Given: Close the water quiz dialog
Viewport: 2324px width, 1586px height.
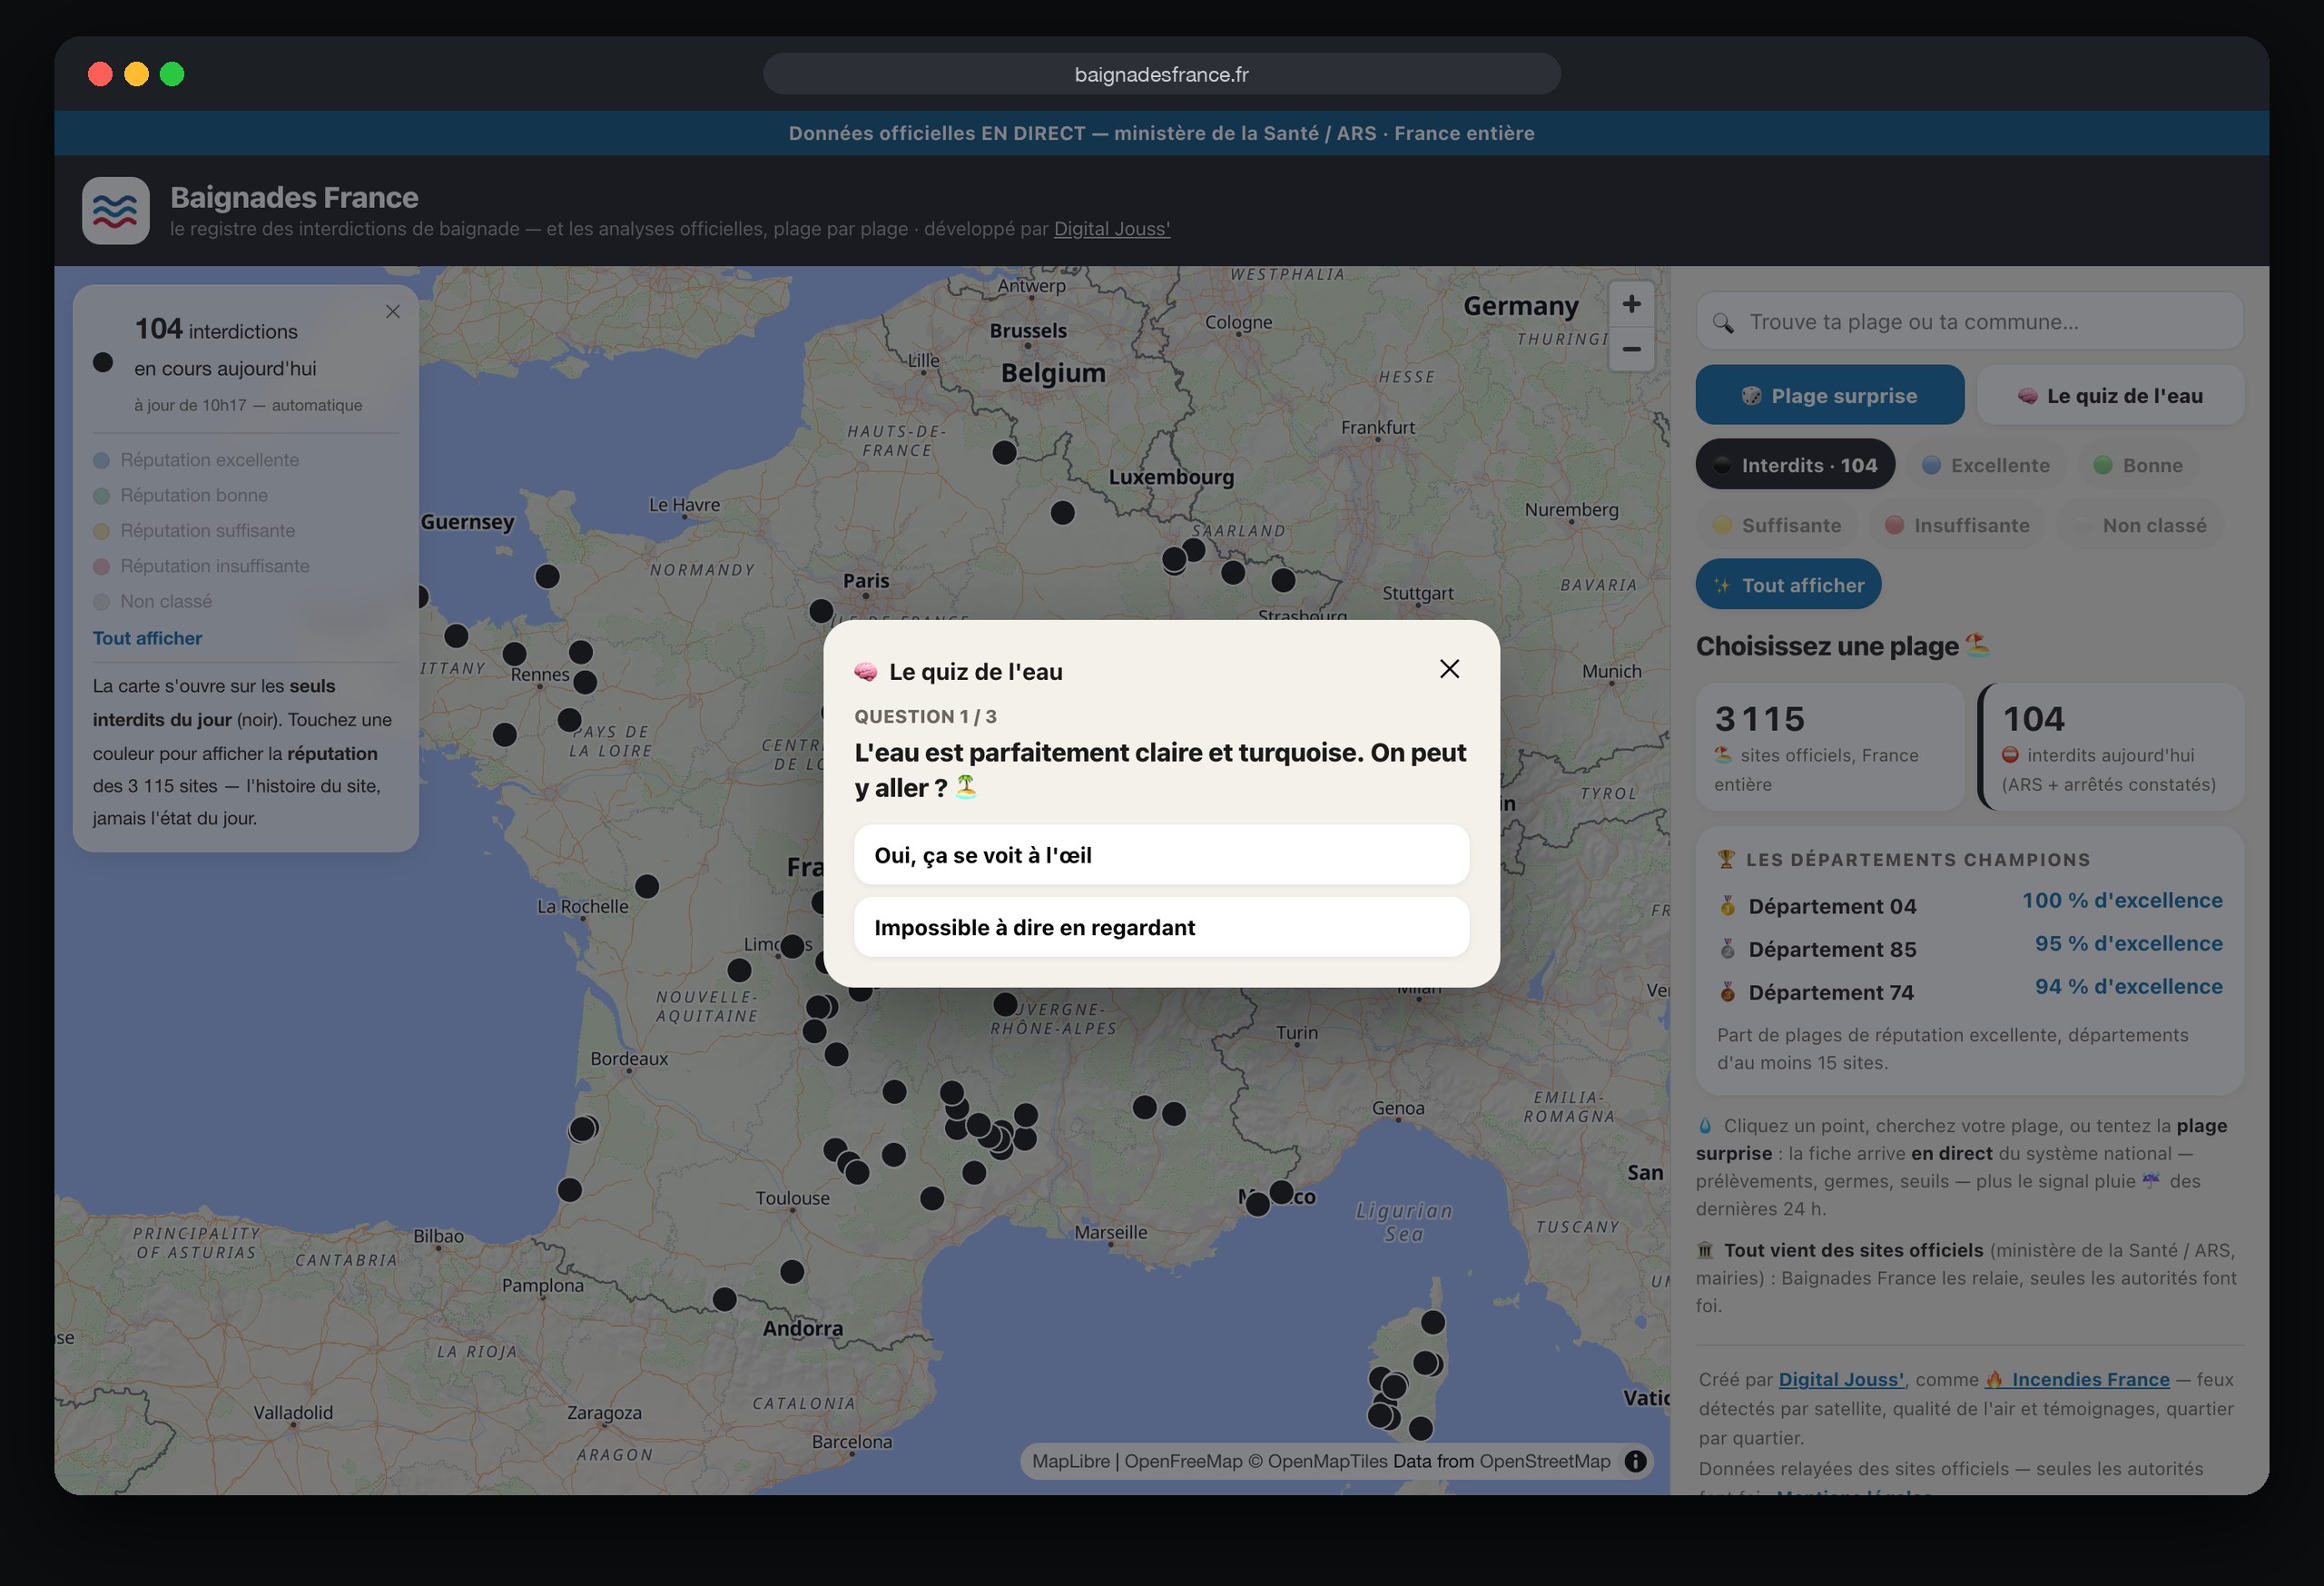Looking at the screenshot, I should point(1449,669).
